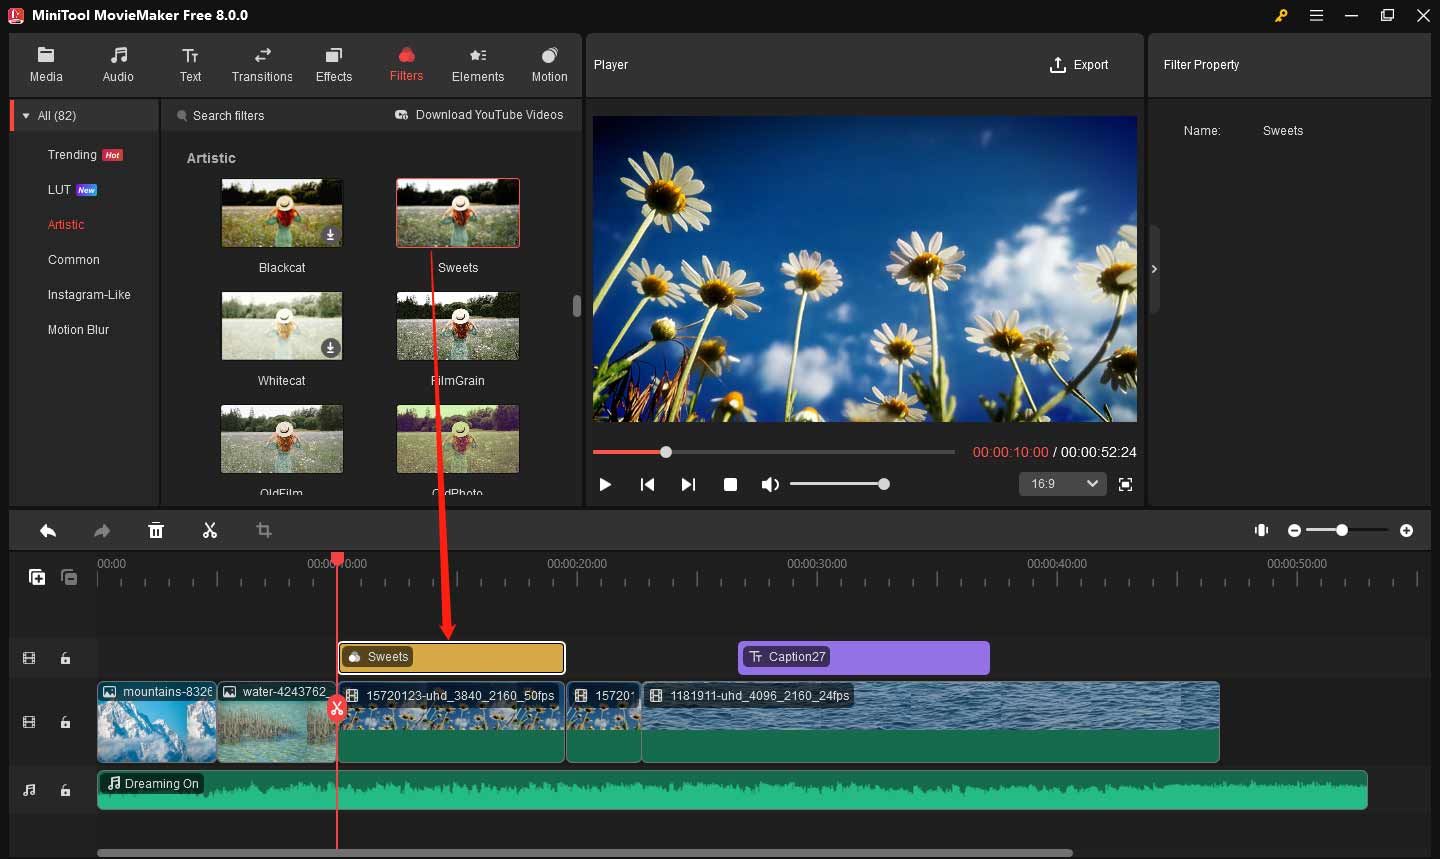
Task: Select the mountains image clip
Action: pos(157,722)
